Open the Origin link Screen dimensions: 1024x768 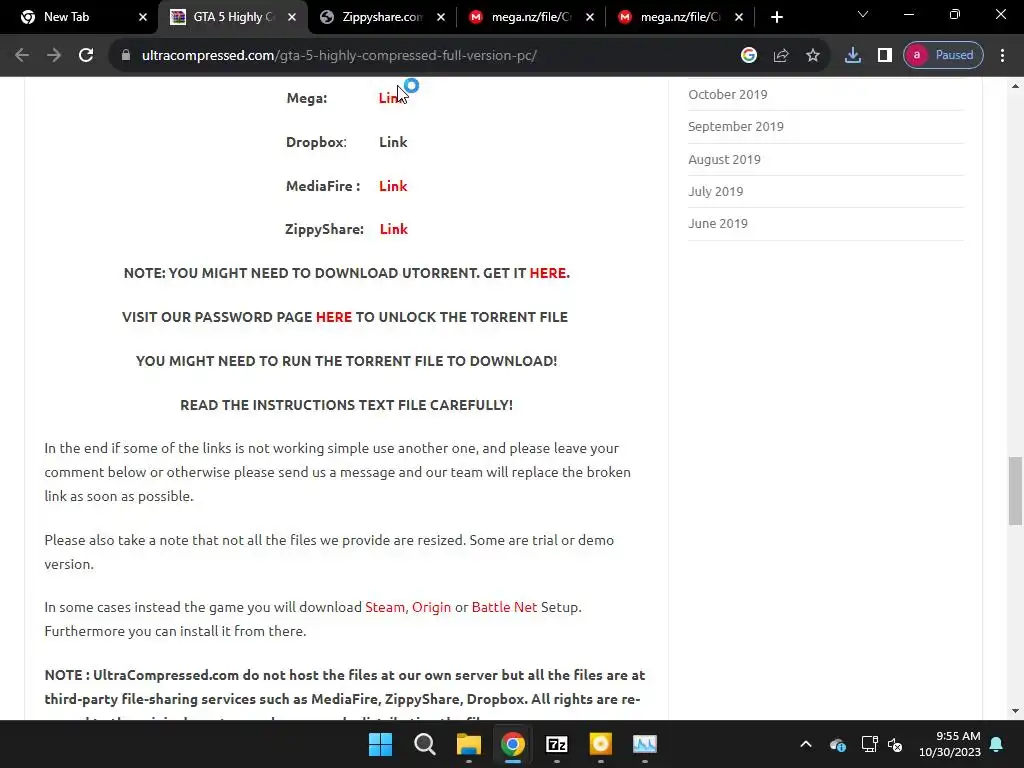click(431, 607)
